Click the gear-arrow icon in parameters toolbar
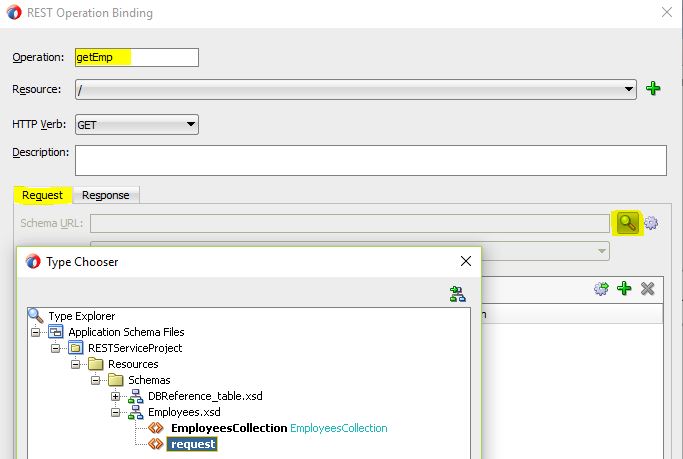Screen dimensions: 683x459 (601, 288)
